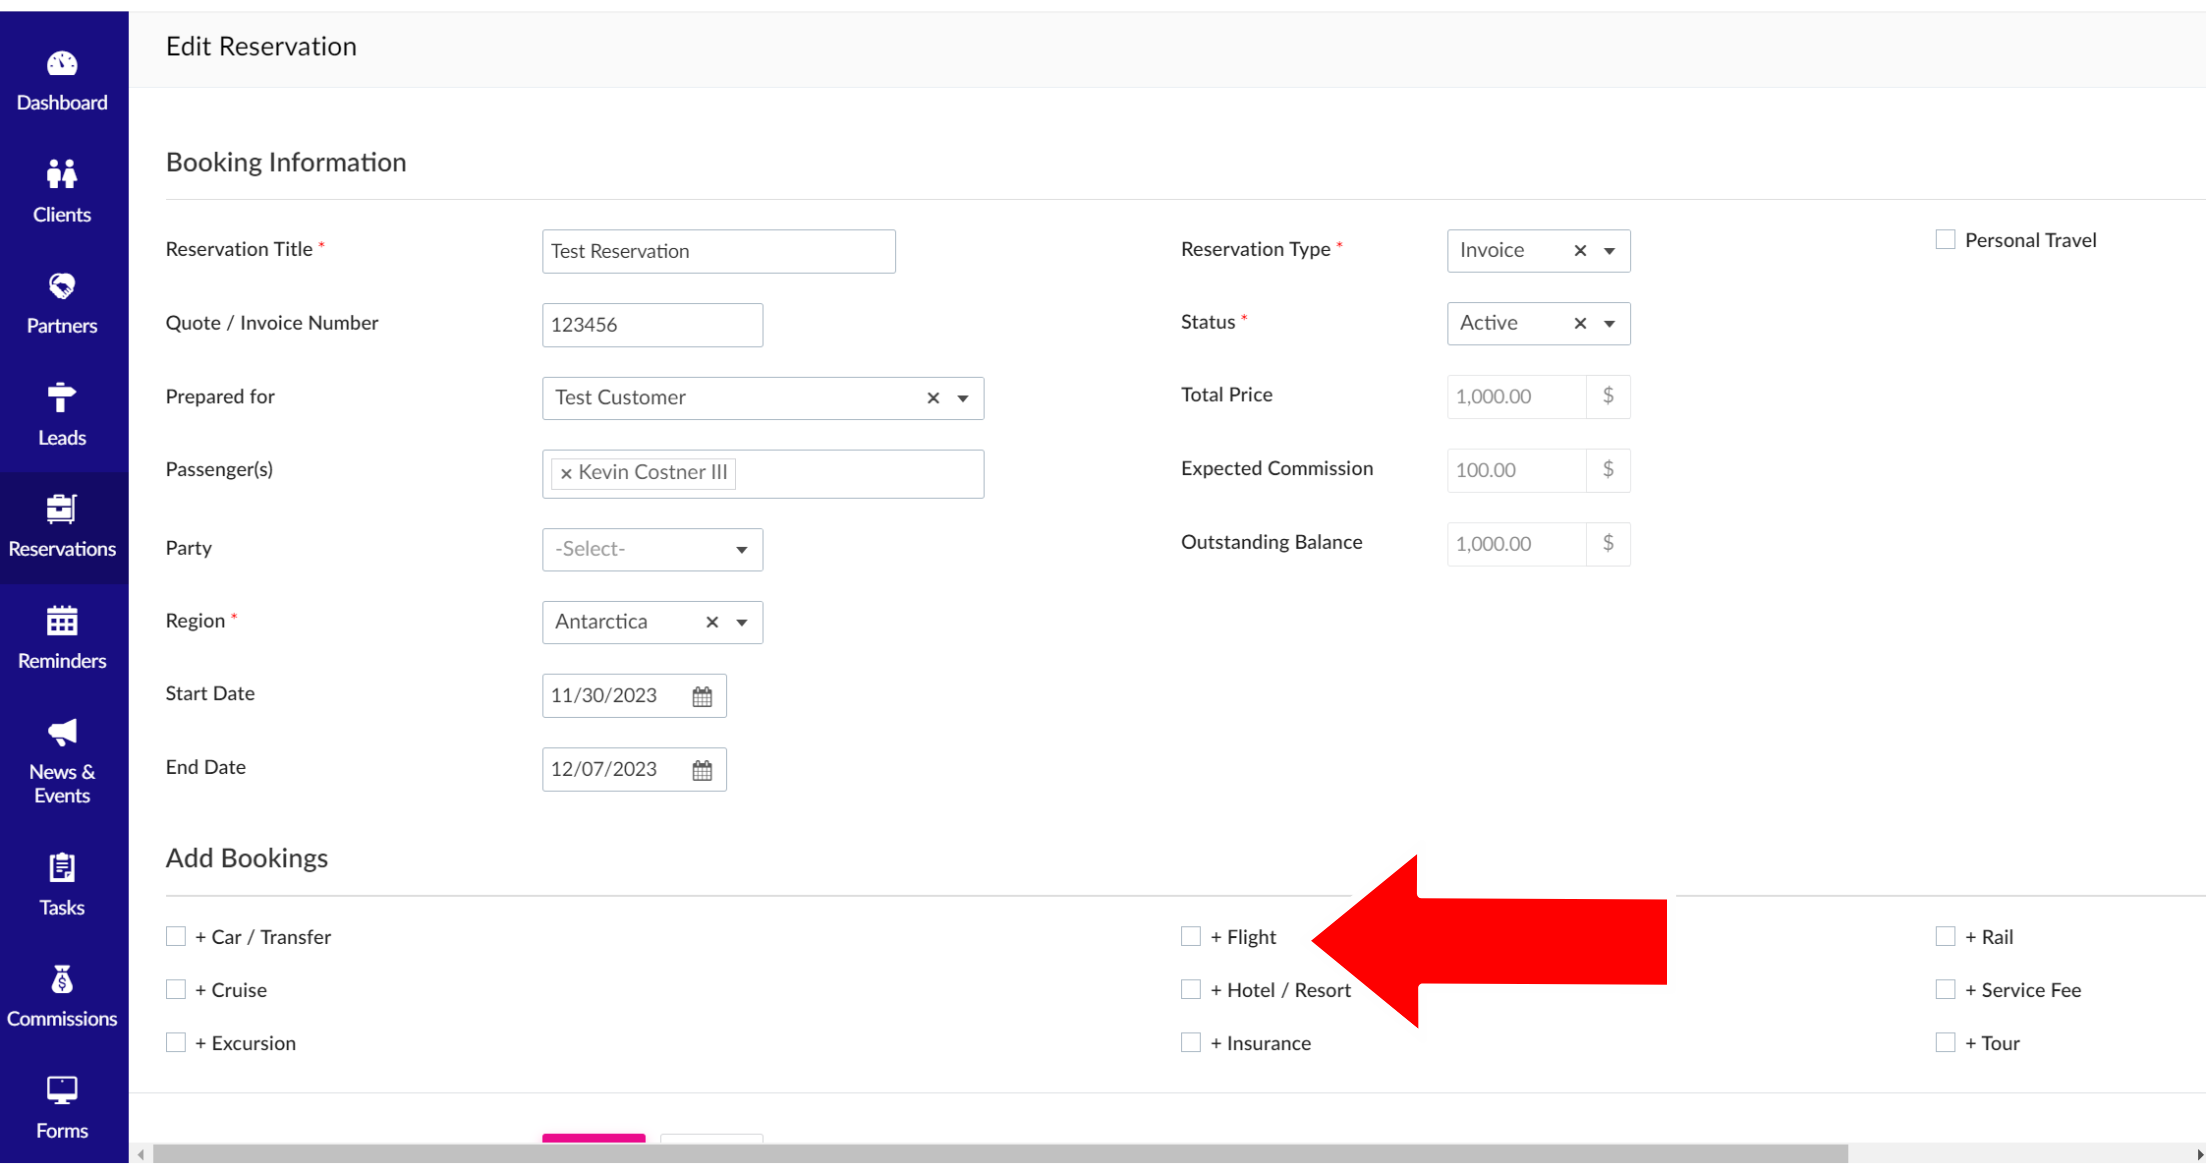Viewport: 2206px width, 1174px height.
Task: Open News & Events megaphone icon
Action: (x=61, y=733)
